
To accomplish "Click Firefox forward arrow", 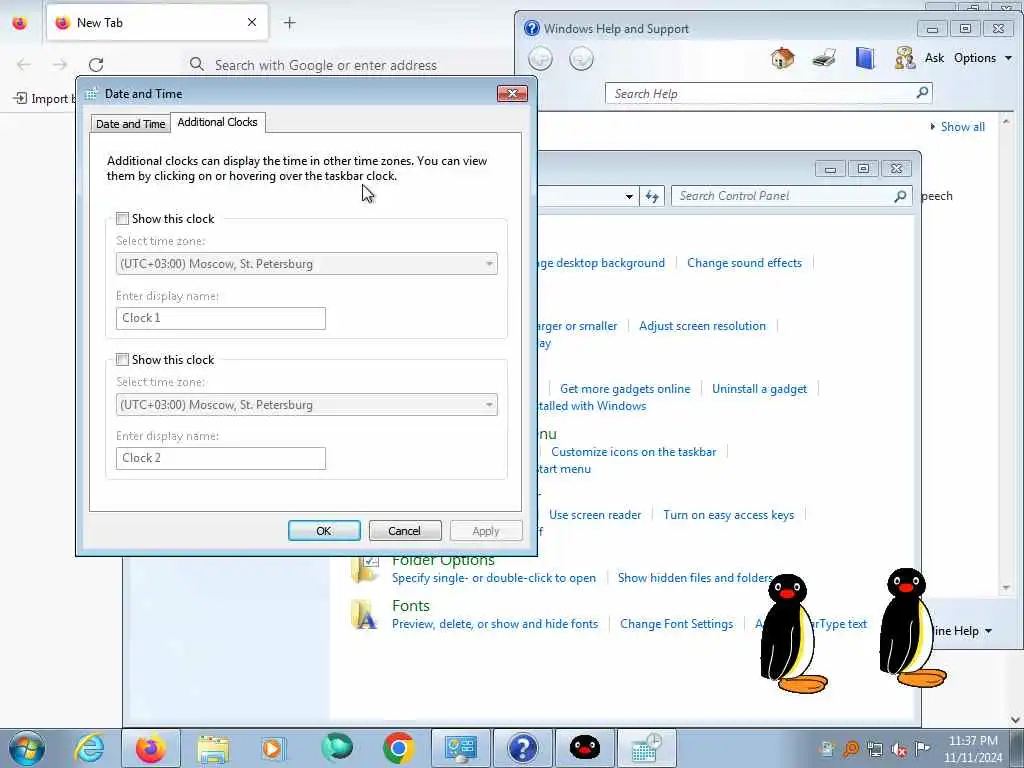I will pos(59,65).
